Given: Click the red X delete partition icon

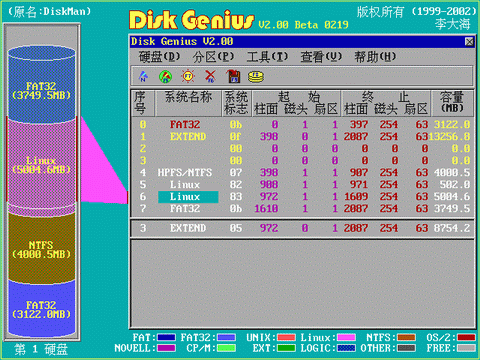Looking at the screenshot, I should coord(210,76).
